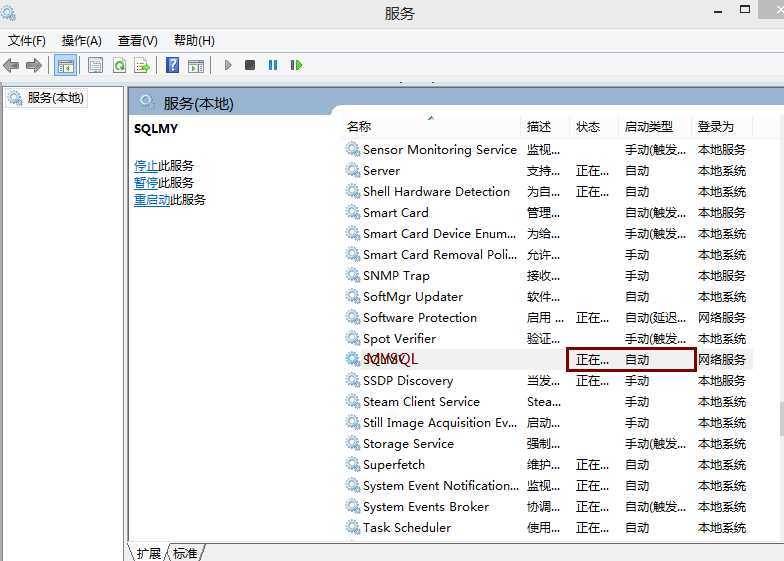Open Help via blue question mark icon
The height and width of the screenshot is (561, 784).
(x=172, y=66)
